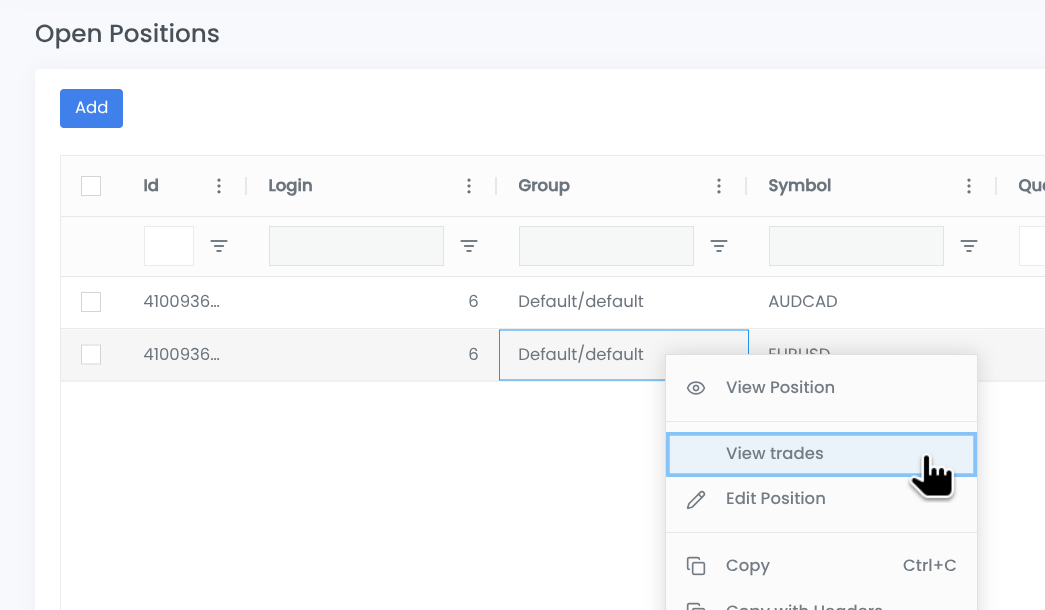Select View Position from context menu
1045x610 pixels.
(x=780, y=388)
